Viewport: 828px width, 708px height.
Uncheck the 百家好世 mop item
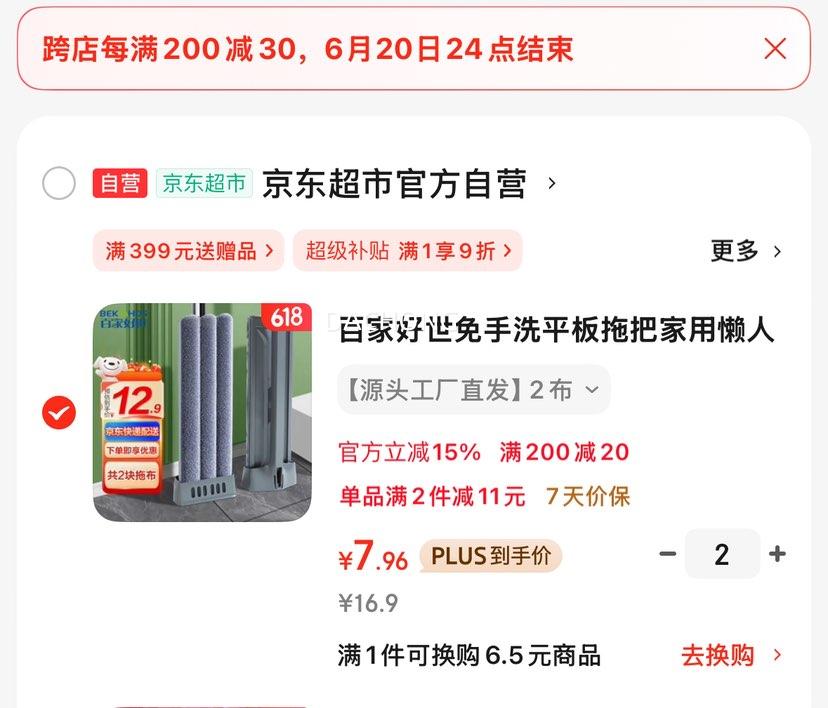coord(59,412)
